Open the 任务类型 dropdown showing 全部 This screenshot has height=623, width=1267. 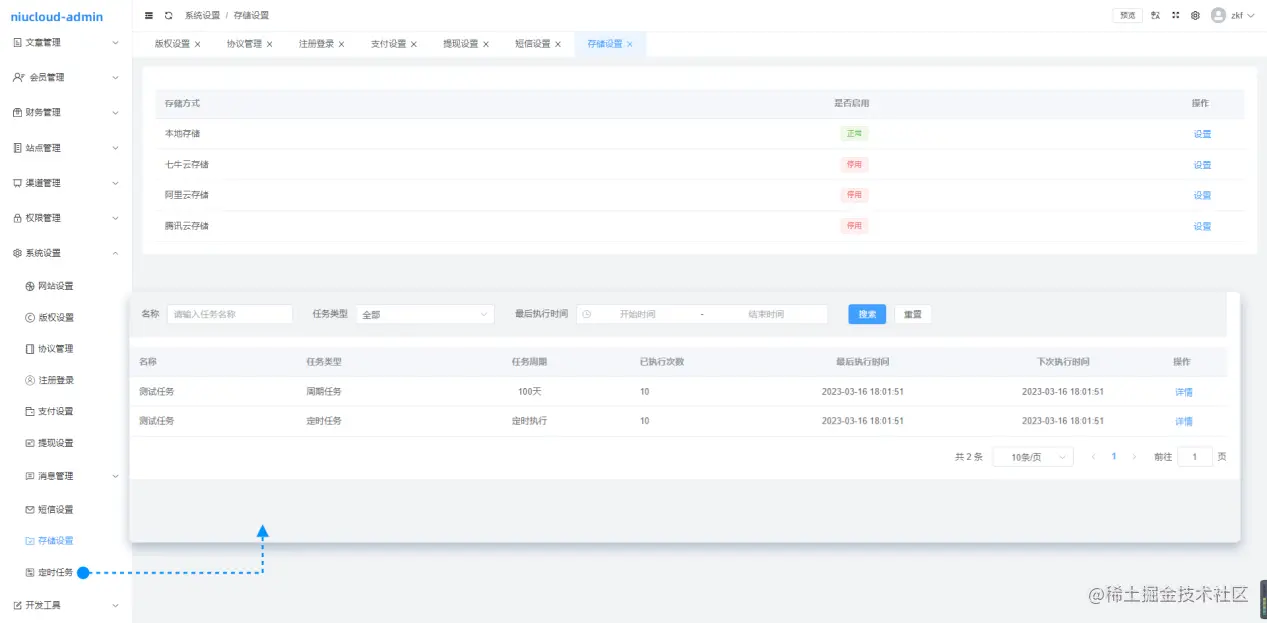(425, 314)
